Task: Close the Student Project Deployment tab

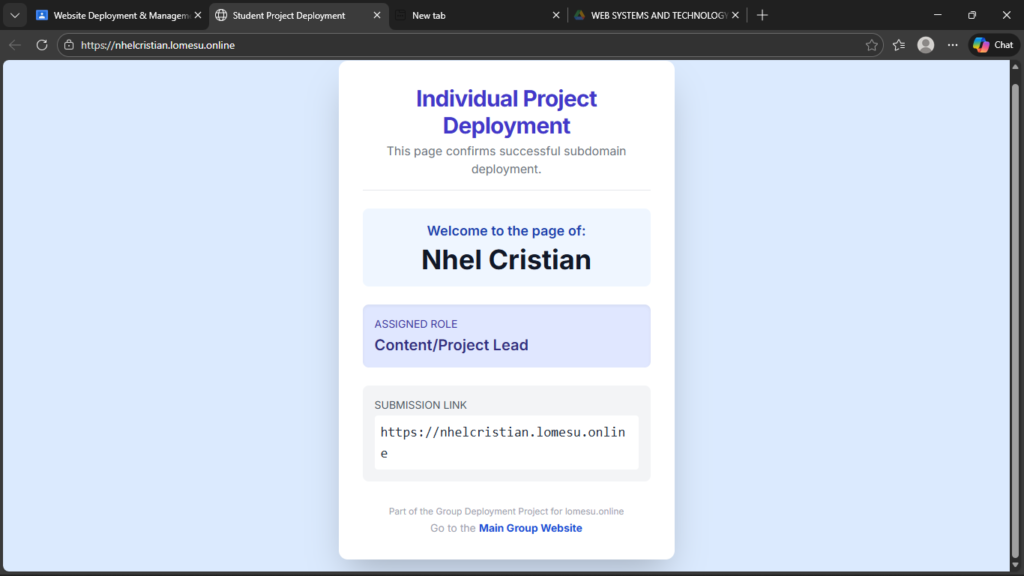Action: click(x=377, y=15)
